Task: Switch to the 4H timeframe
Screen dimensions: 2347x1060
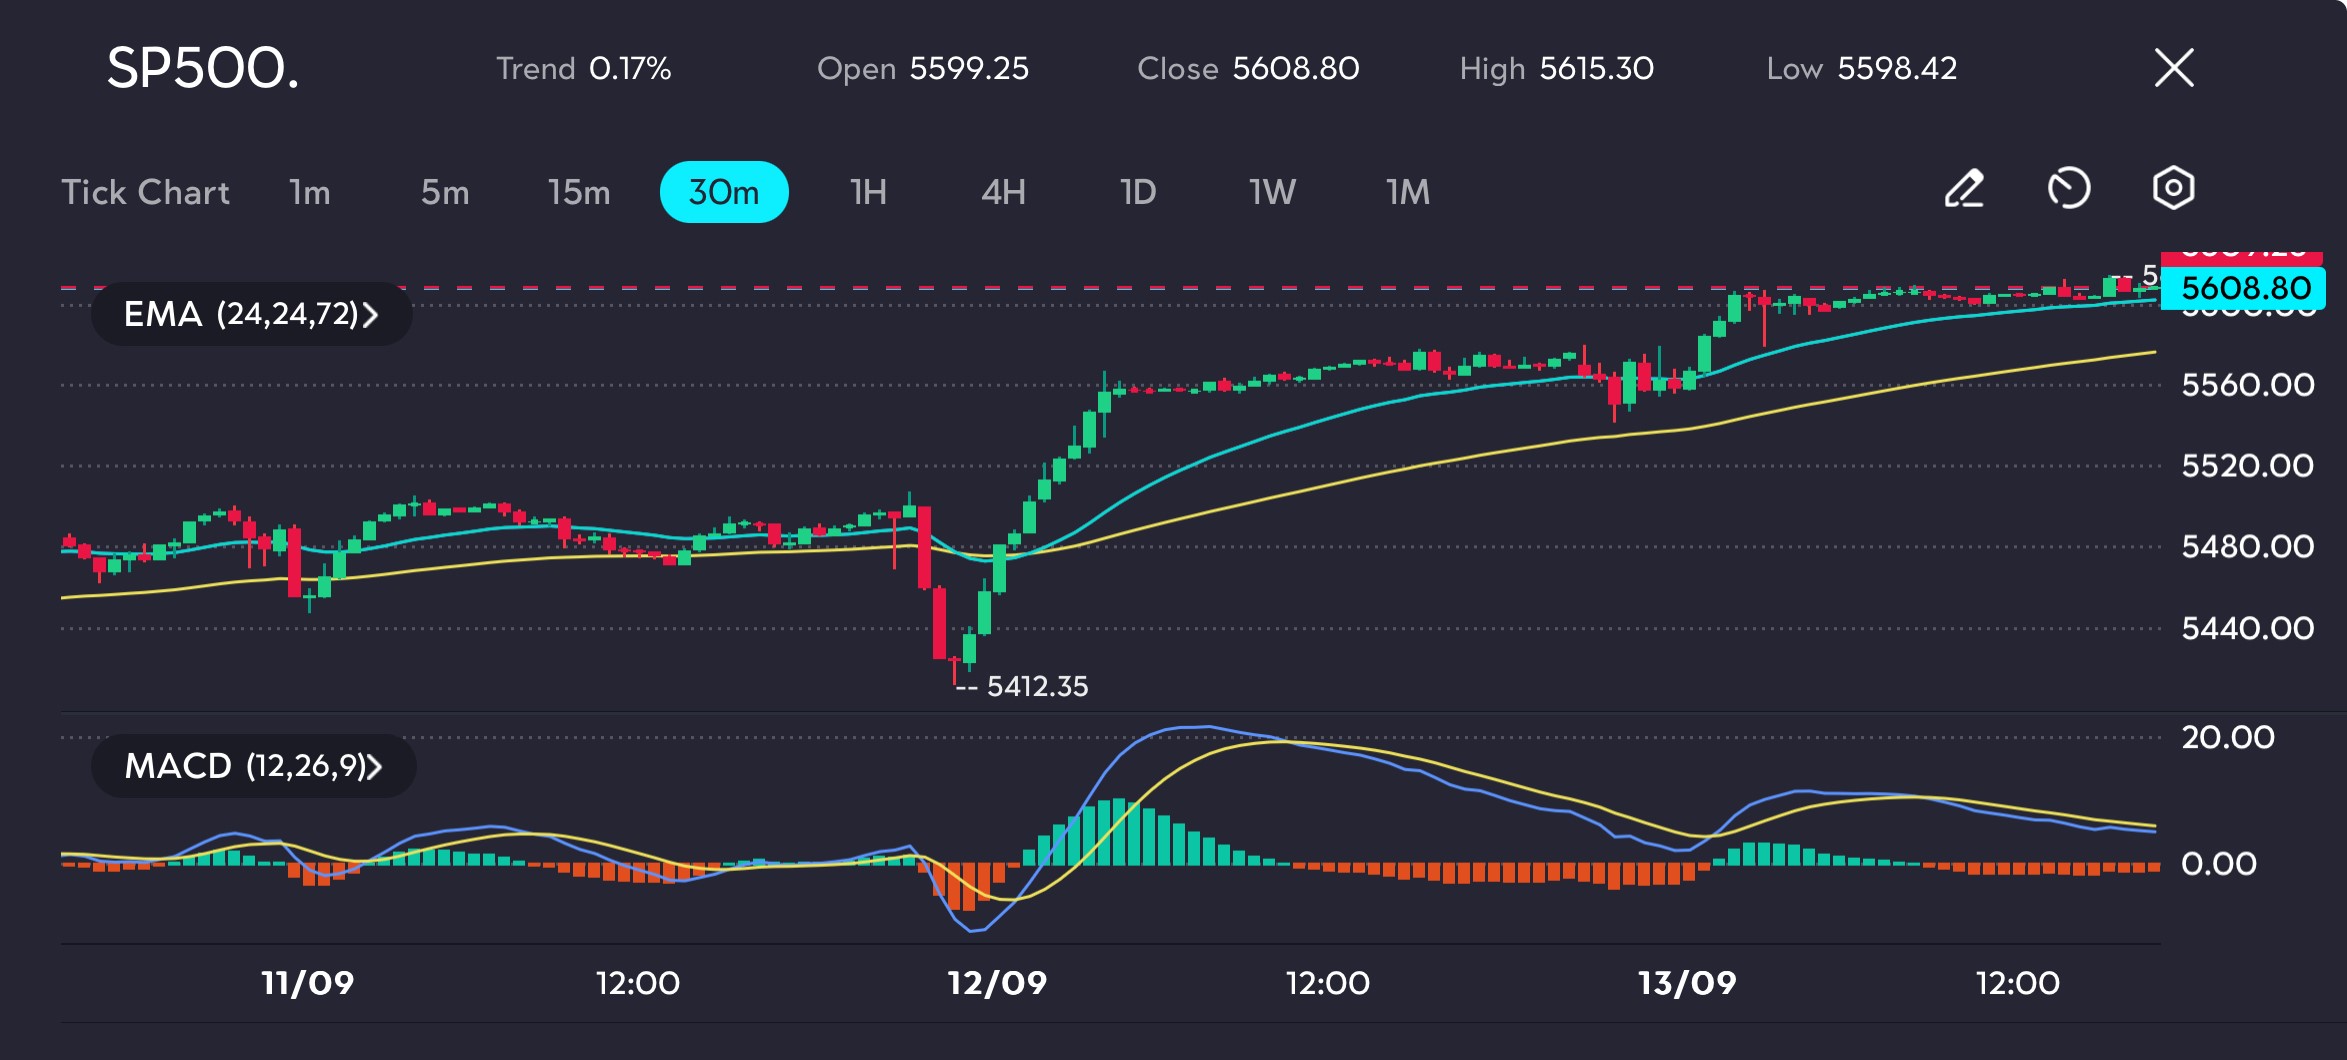Action: point(1003,192)
